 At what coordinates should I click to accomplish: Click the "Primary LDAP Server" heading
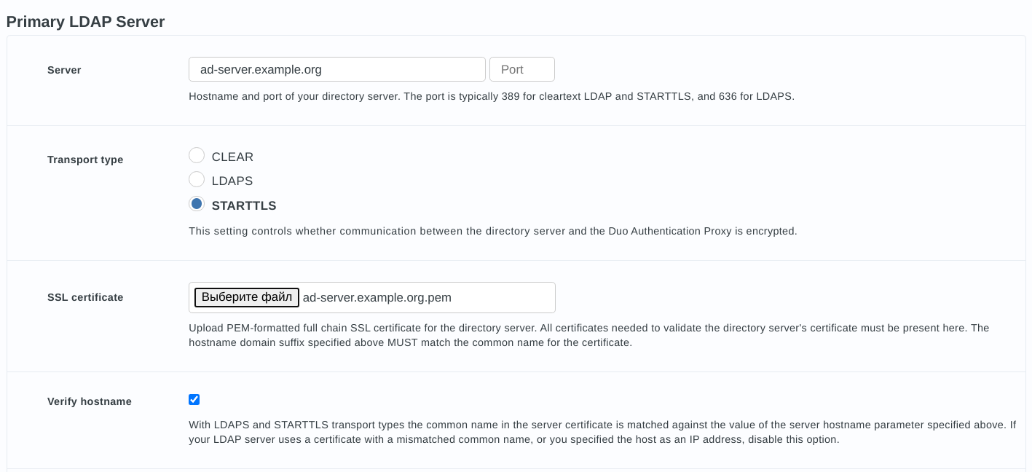pos(85,21)
